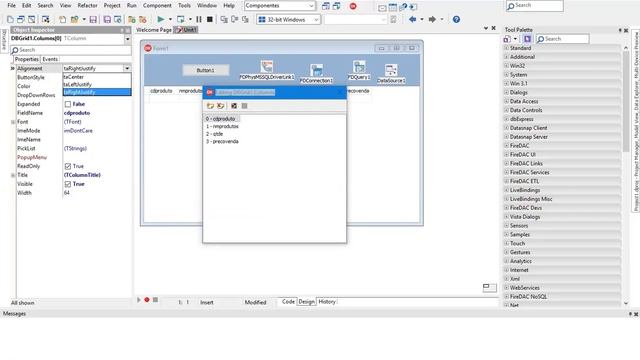Toggle the Visible property checkbox

coord(68,184)
